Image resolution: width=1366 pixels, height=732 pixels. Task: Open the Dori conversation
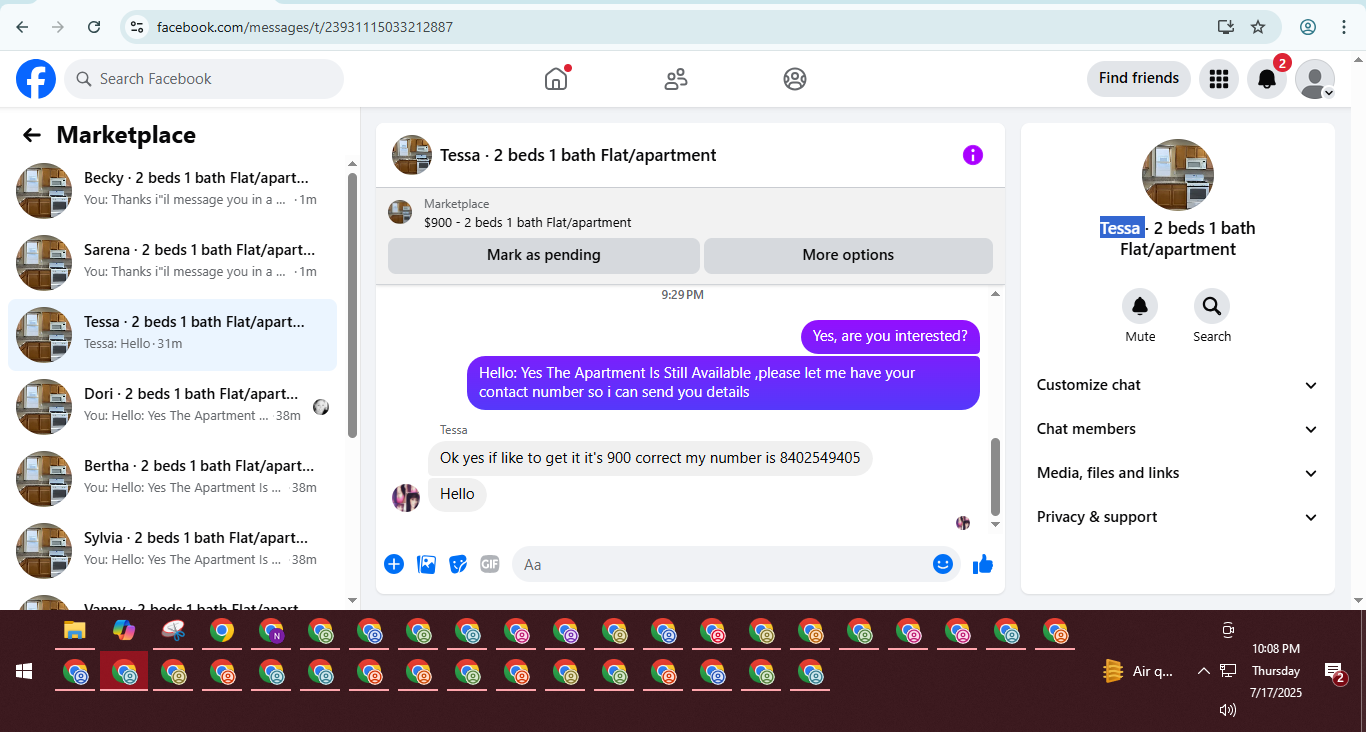click(x=173, y=407)
